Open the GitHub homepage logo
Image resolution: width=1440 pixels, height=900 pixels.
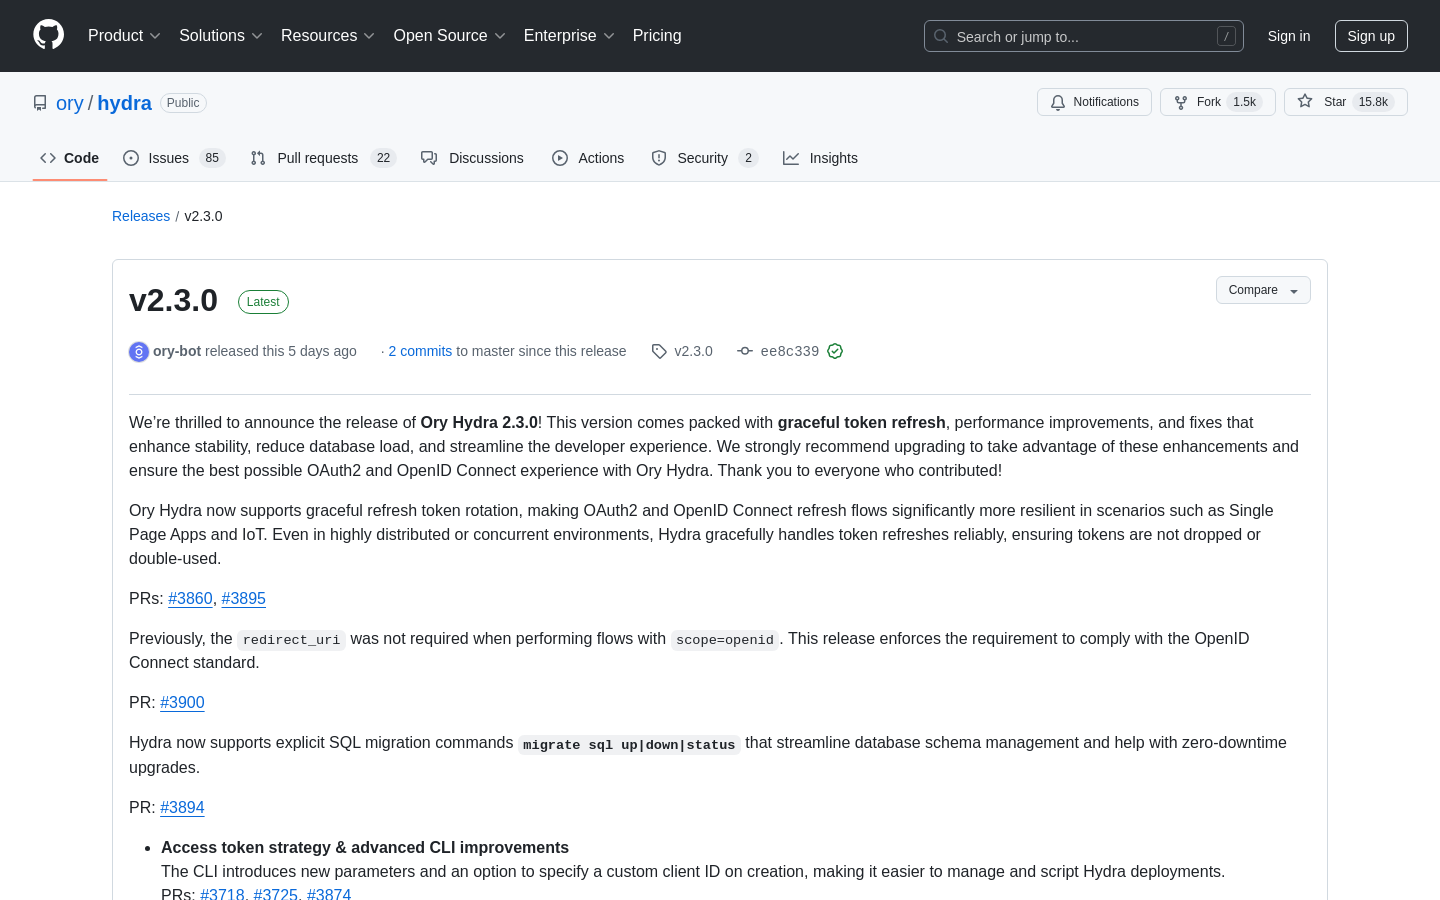pos(48,35)
